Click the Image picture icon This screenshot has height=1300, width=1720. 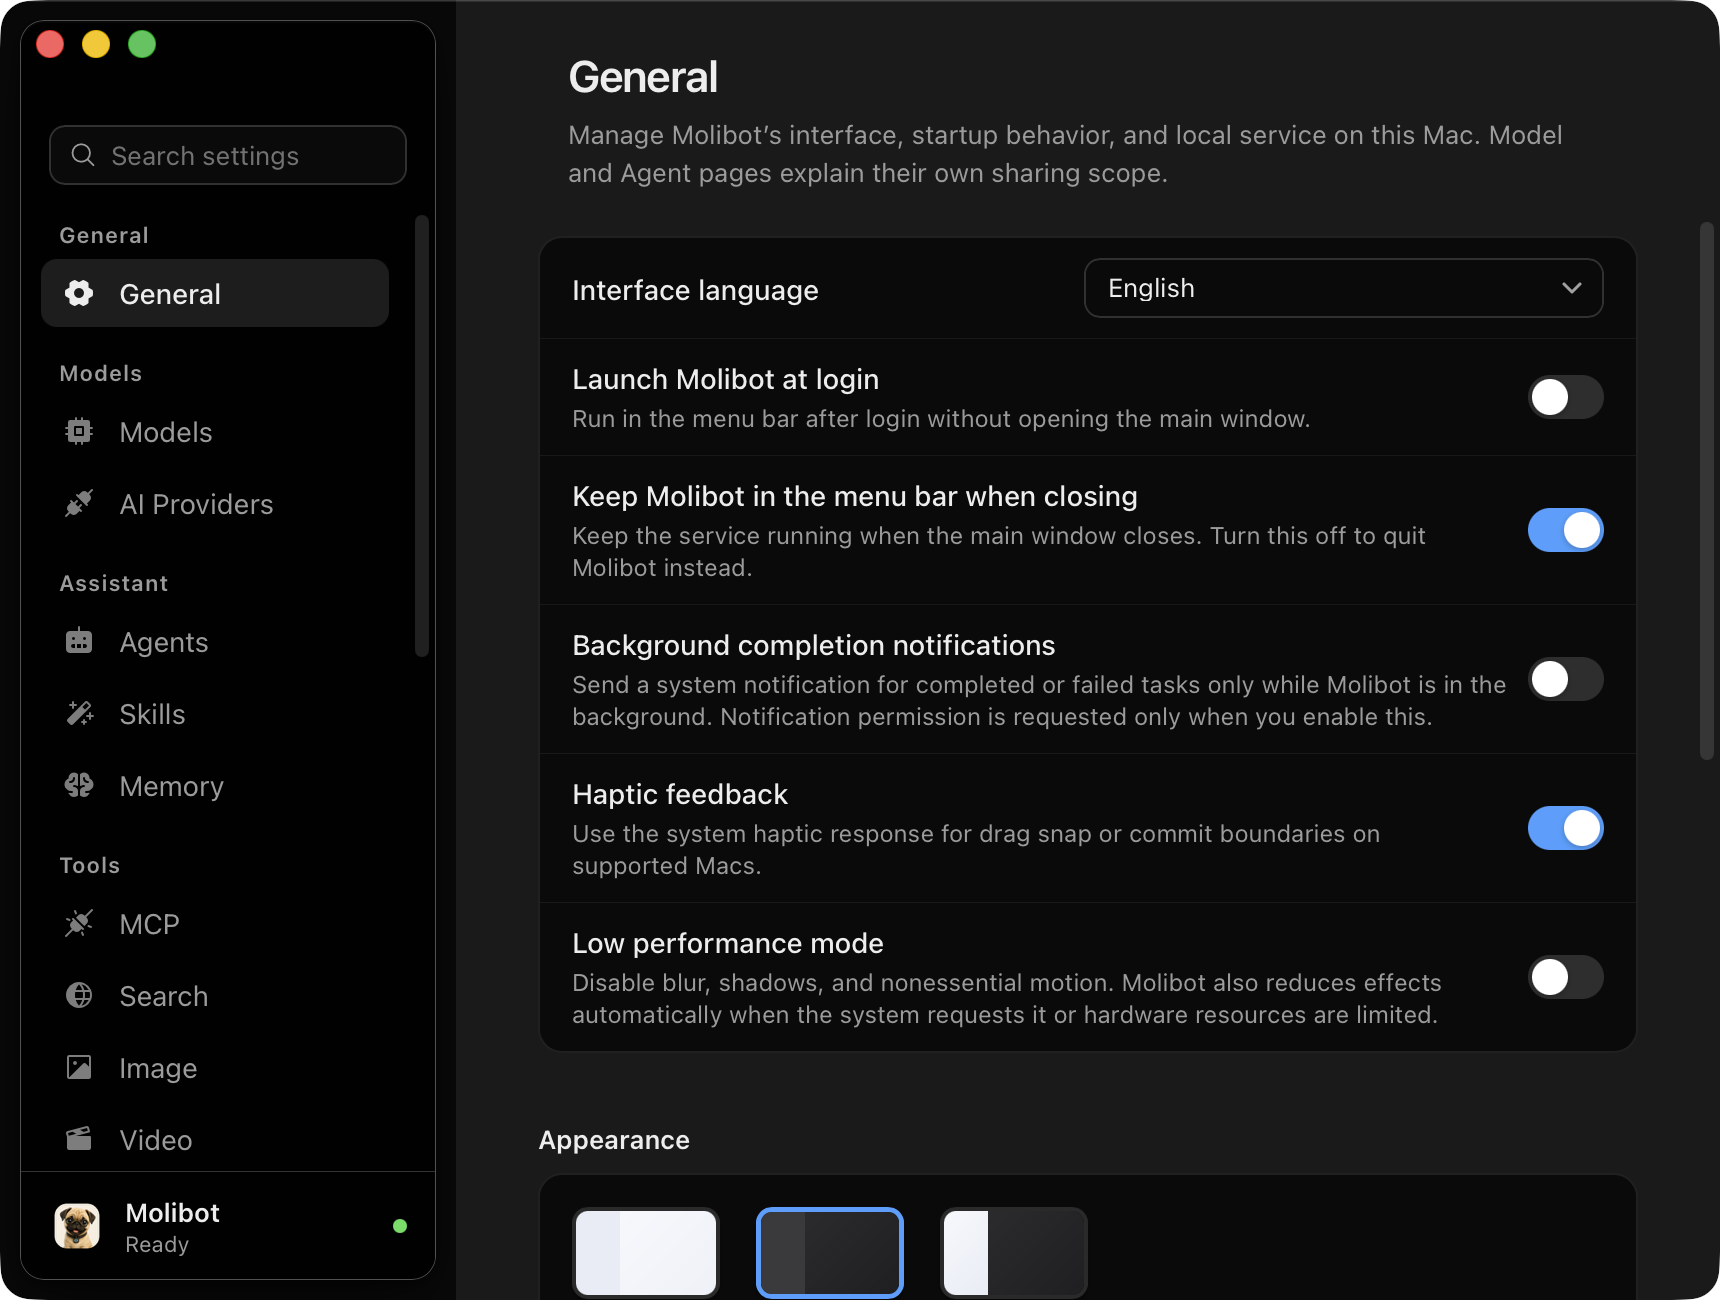pyautogui.click(x=79, y=1067)
